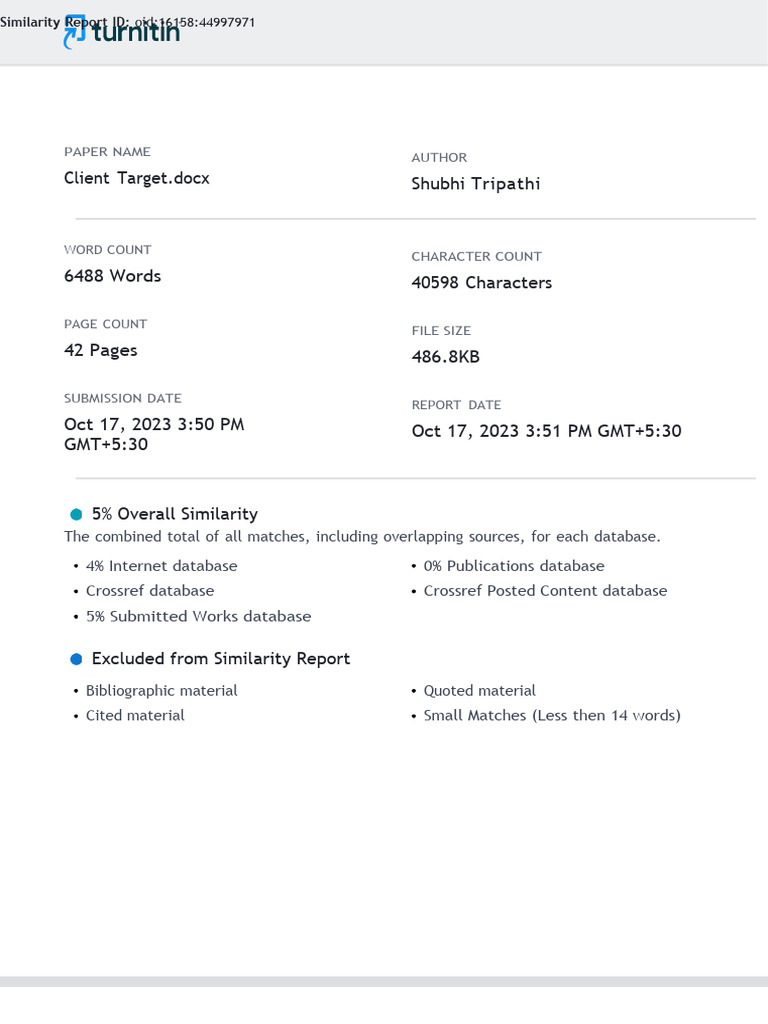Click Small Matches (Less then 14 words)

552,716
